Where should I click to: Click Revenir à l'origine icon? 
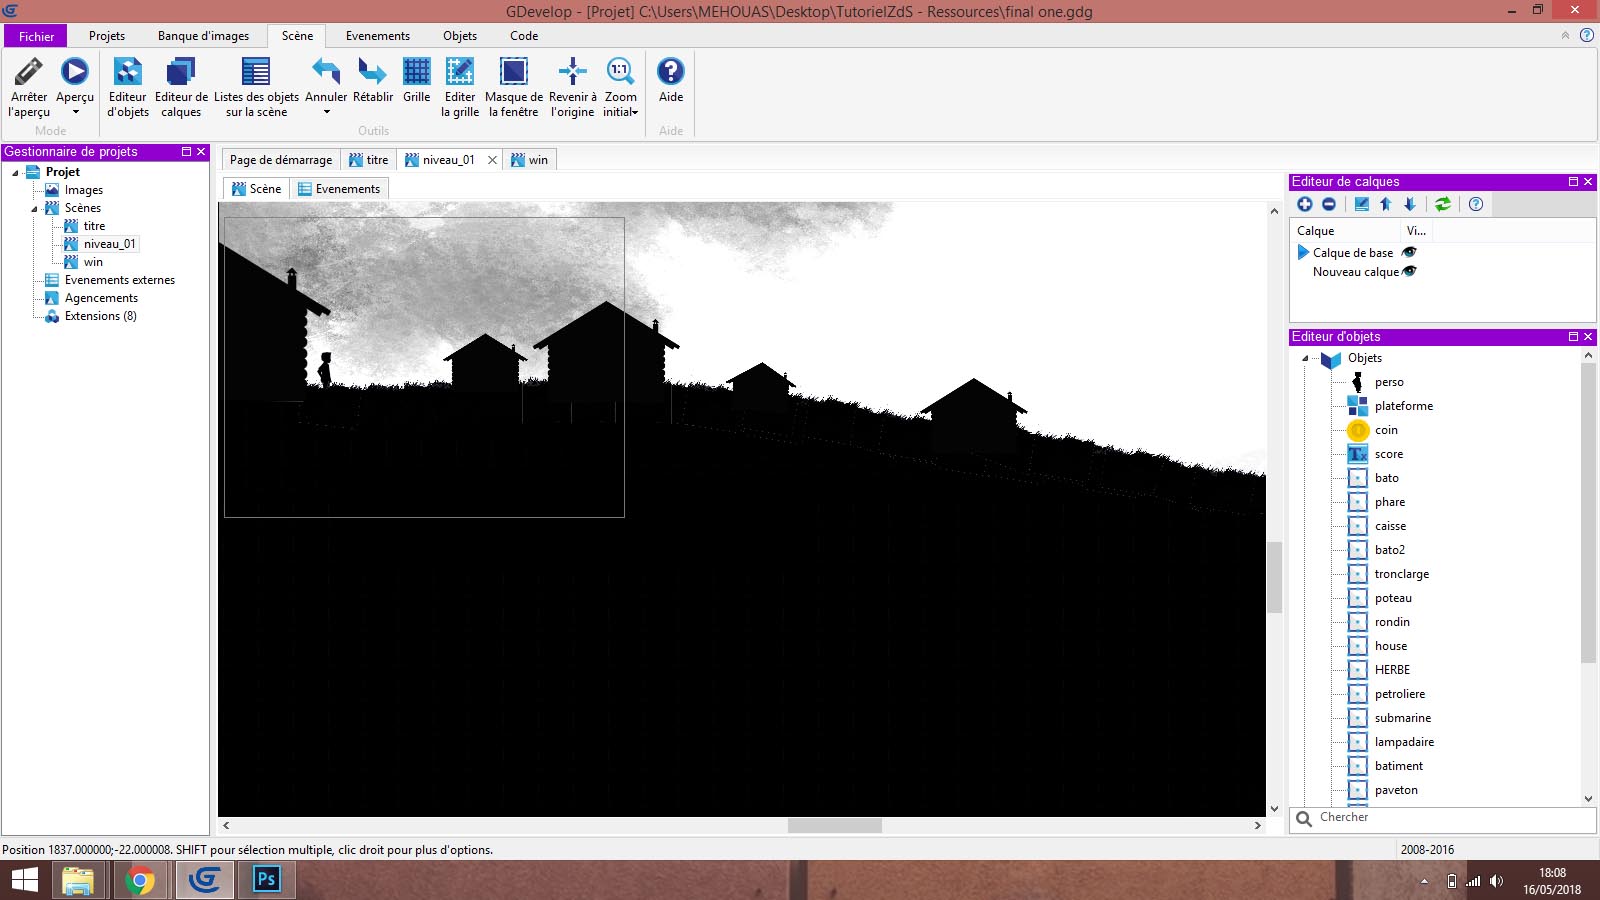pyautogui.click(x=572, y=72)
